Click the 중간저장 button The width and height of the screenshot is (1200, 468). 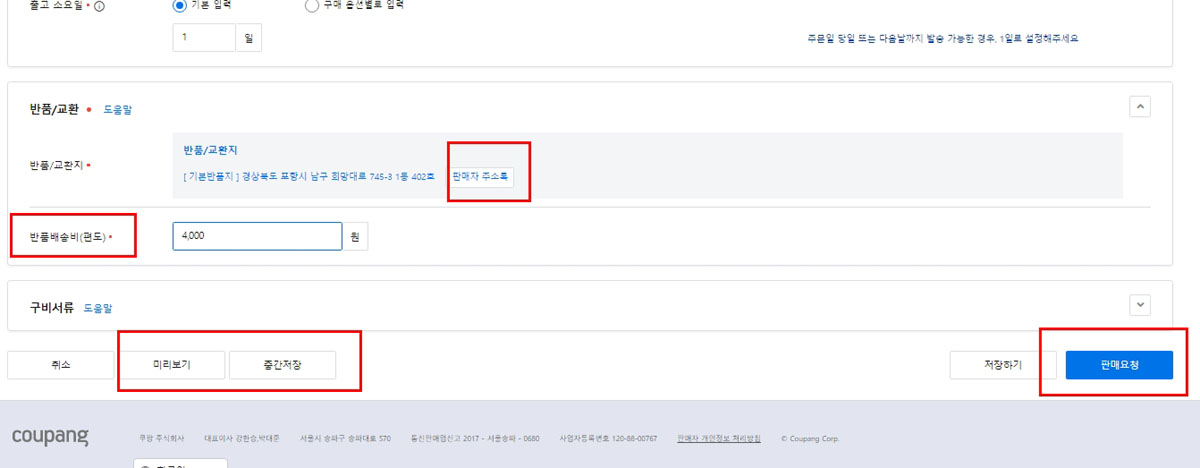point(282,365)
